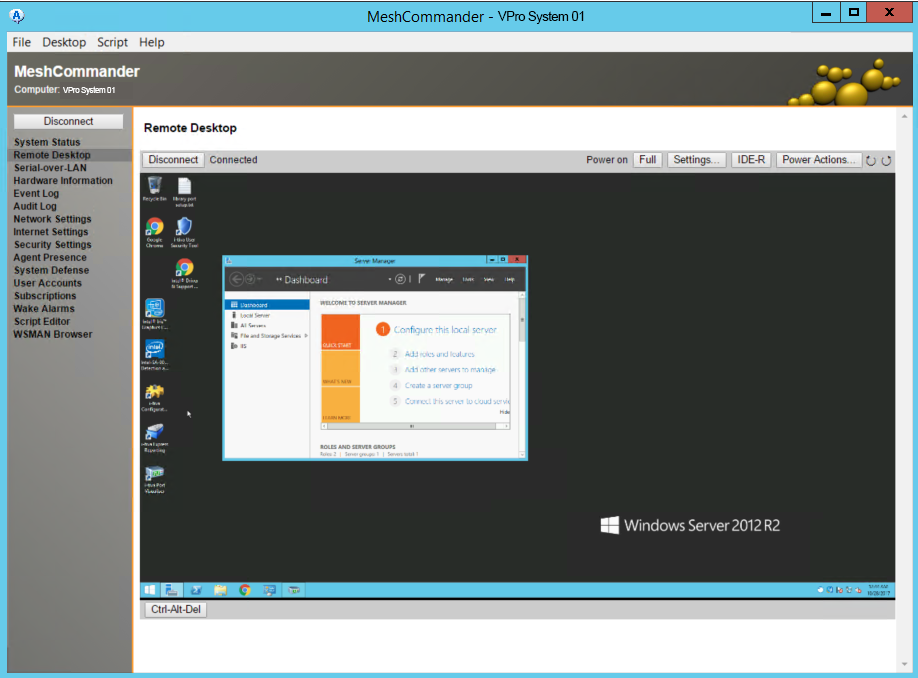Screen dimensions: 918x678
Task: Expand File and Storage Services arrow
Action: pyautogui.click(x=306, y=336)
